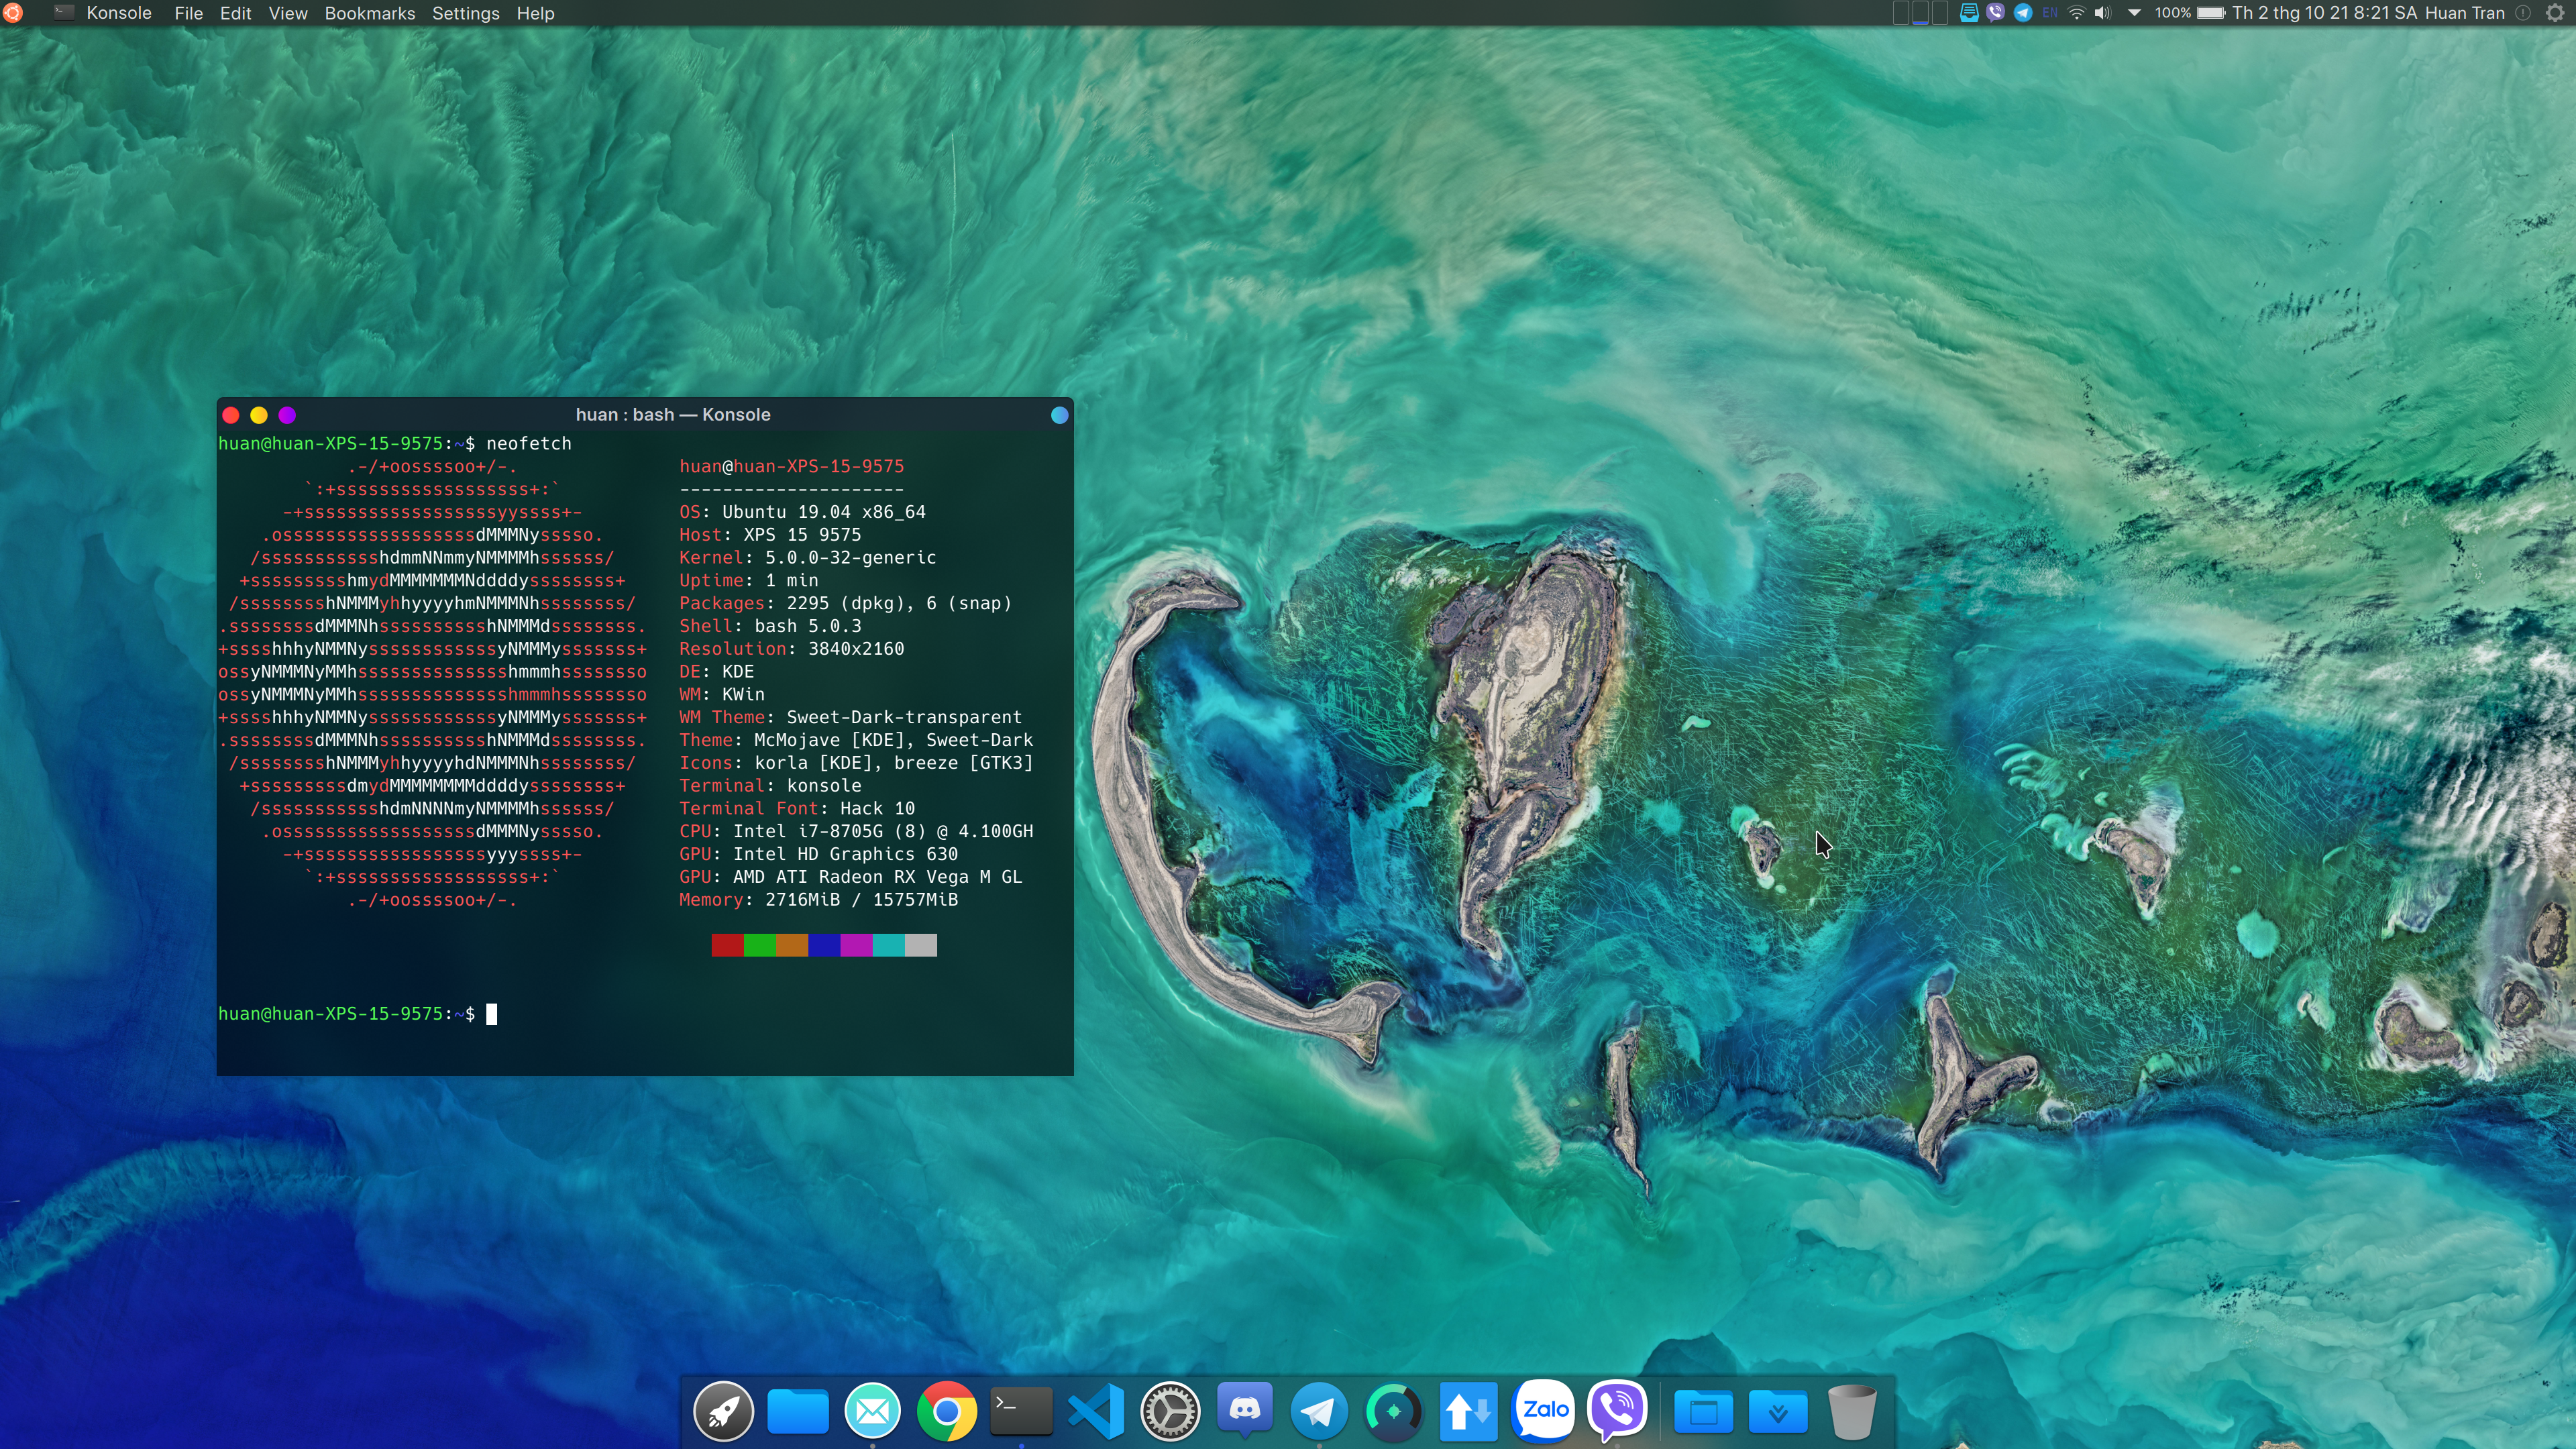The image size is (2576, 1449).
Task: Switch to the first virtual desktop pager
Action: 1902,13
